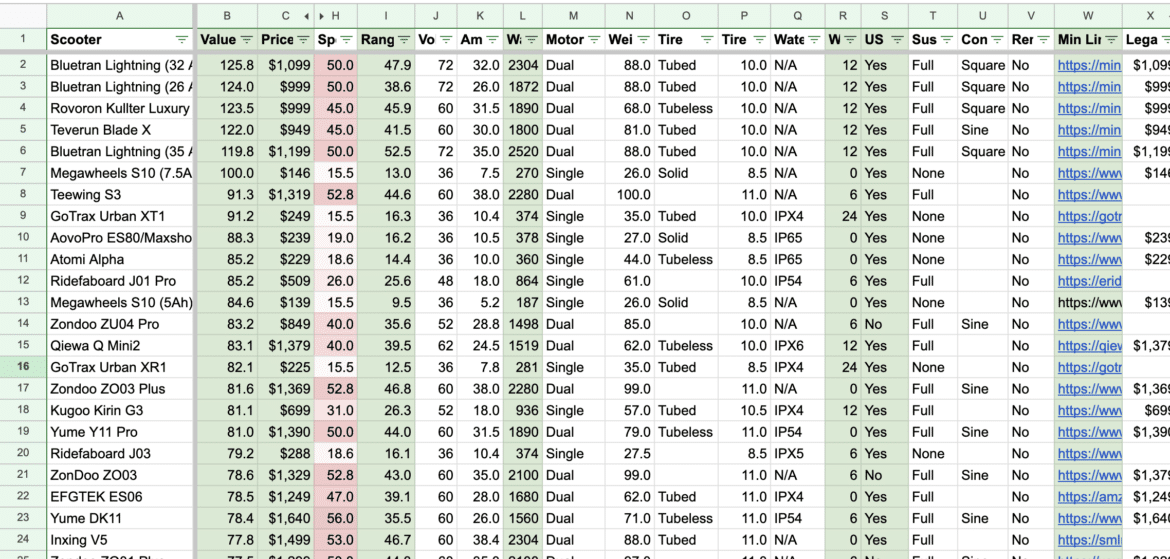The height and width of the screenshot is (559, 1170).
Task: Open the Wei column filter icon
Action: click(645, 40)
